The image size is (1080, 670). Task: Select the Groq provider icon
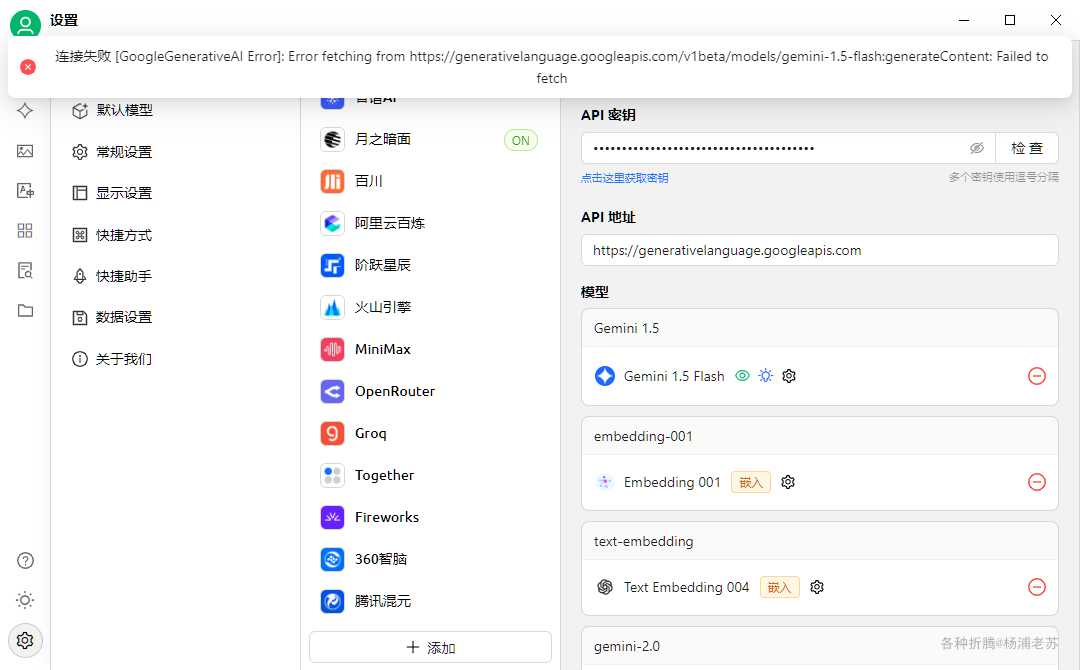(x=333, y=434)
